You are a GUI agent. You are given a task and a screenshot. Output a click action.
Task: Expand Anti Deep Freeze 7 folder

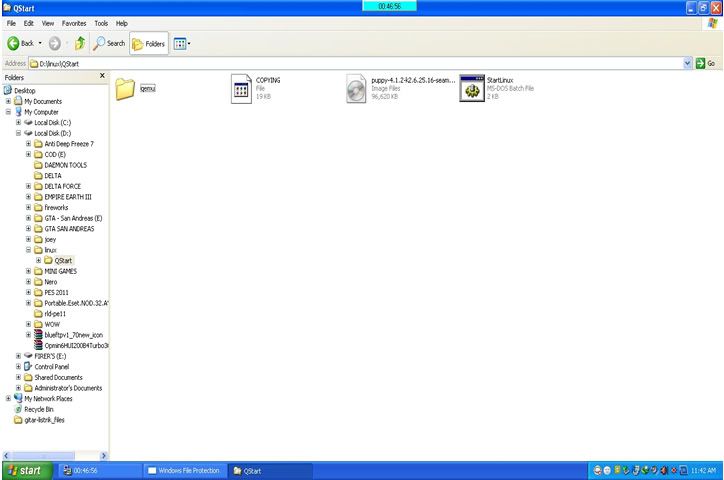pyautogui.click(x=29, y=144)
